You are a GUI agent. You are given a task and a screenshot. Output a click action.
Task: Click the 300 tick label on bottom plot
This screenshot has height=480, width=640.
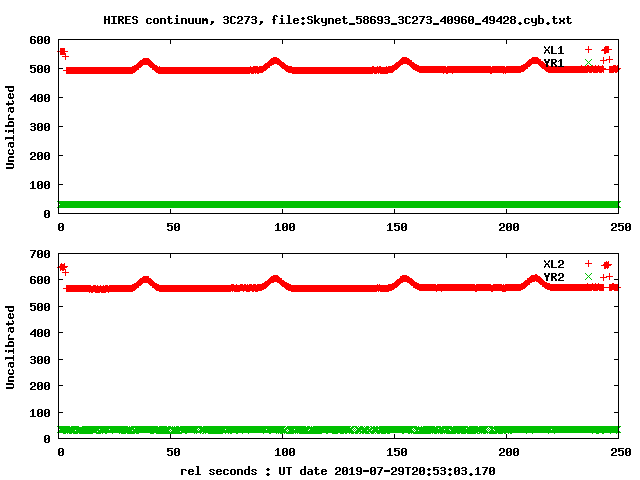(x=40, y=360)
